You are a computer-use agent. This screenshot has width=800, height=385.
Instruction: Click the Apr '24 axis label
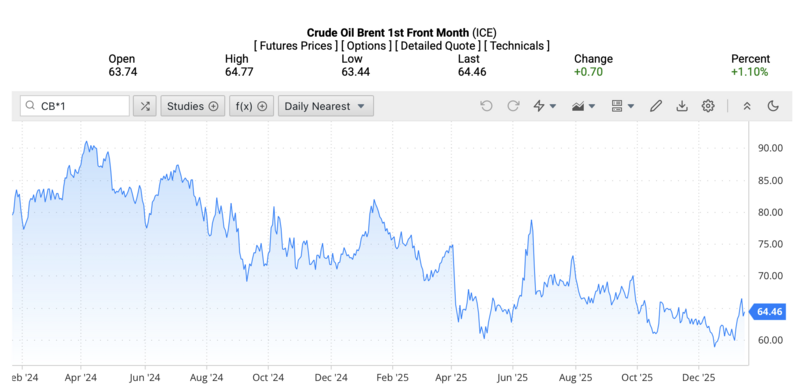81,378
